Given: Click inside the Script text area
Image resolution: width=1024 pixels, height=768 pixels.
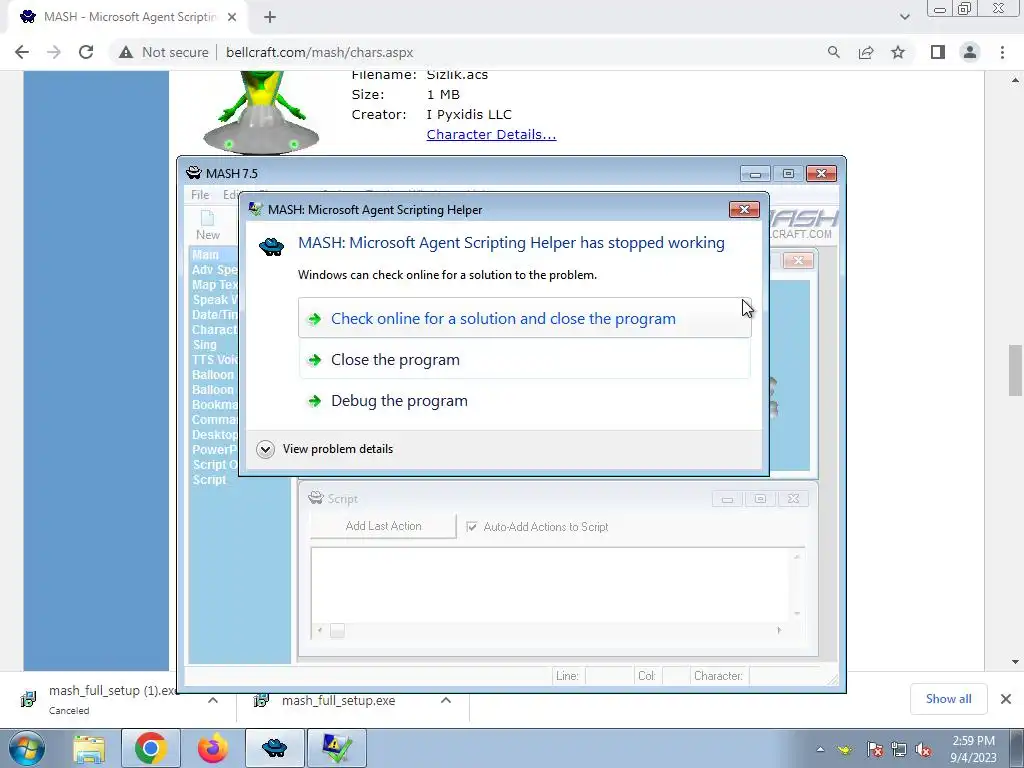Looking at the screenshot, I should (x=552, y=584).
